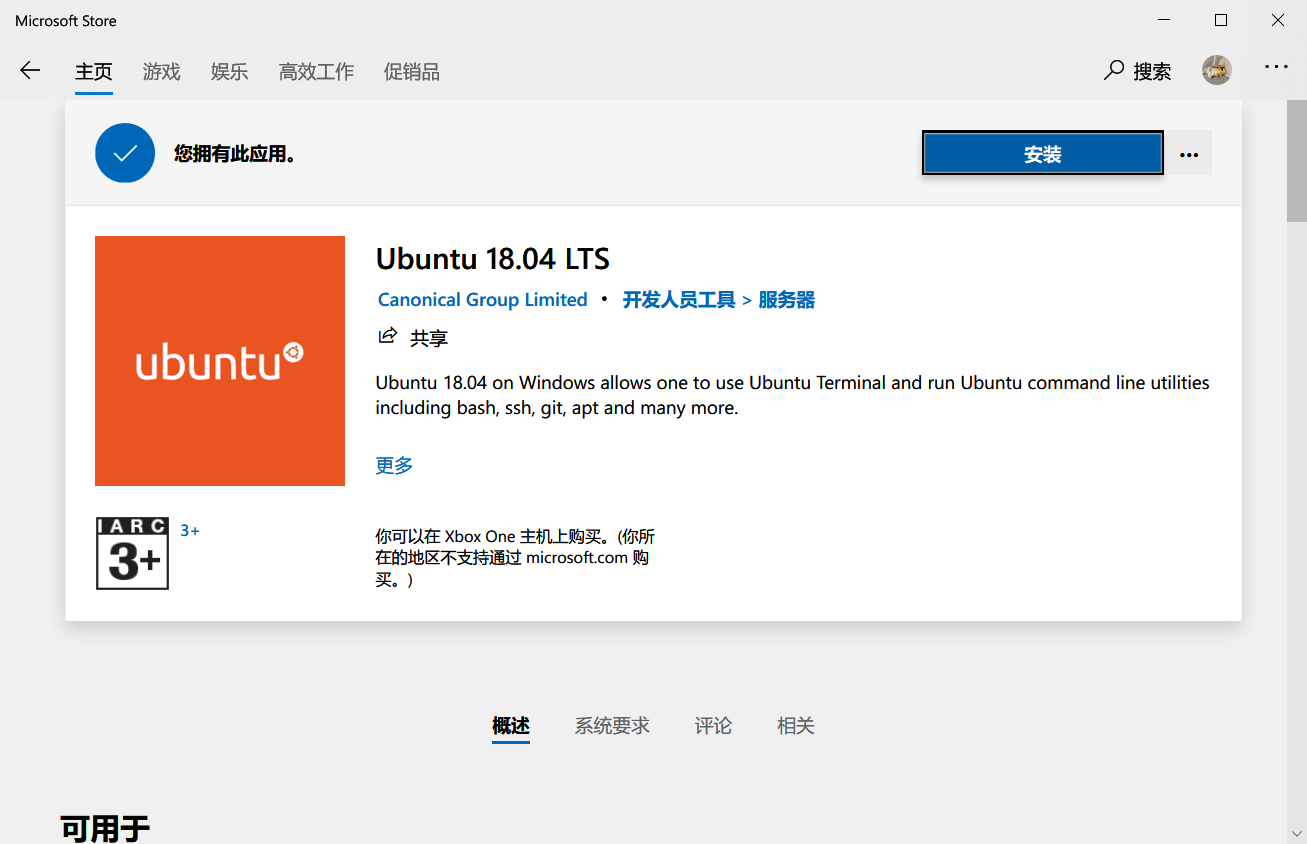
Task: Open the 搜索 search icon
Action: pos(1113,70)
